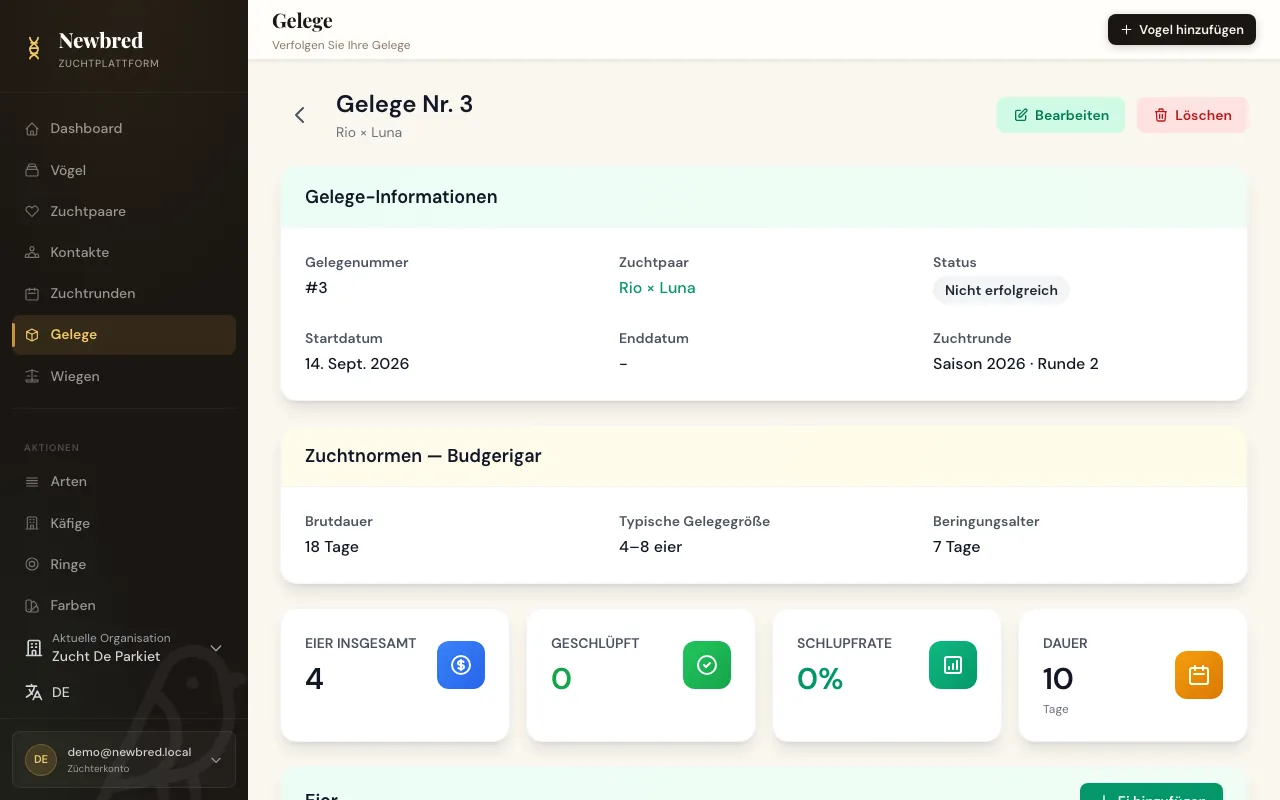Click the blue Eier insgesamt coin icon
The width and height of the screenshot is (1280, 800).
pyautogui.click(x=461, y=665)
